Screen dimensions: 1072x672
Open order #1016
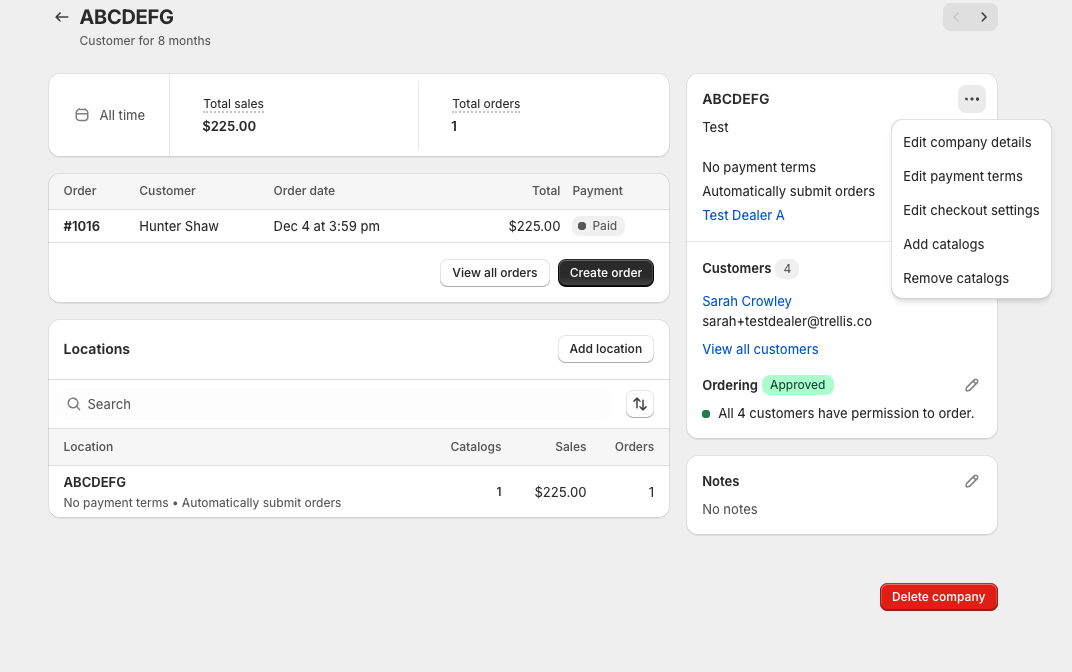click(81, 226)
